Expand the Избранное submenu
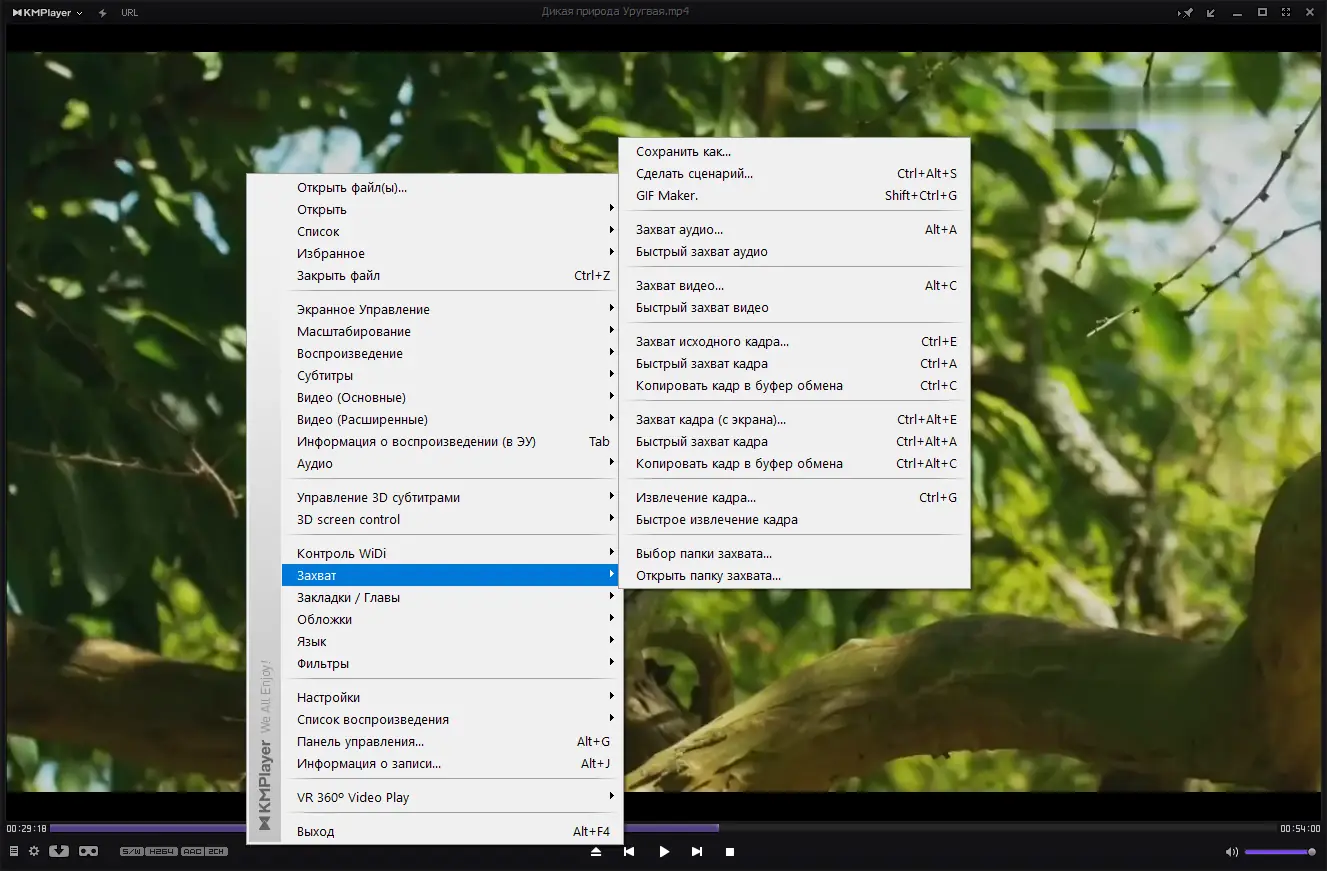Image resolution: width=1327 pixels, height=871 pixels. pos(448,254)
